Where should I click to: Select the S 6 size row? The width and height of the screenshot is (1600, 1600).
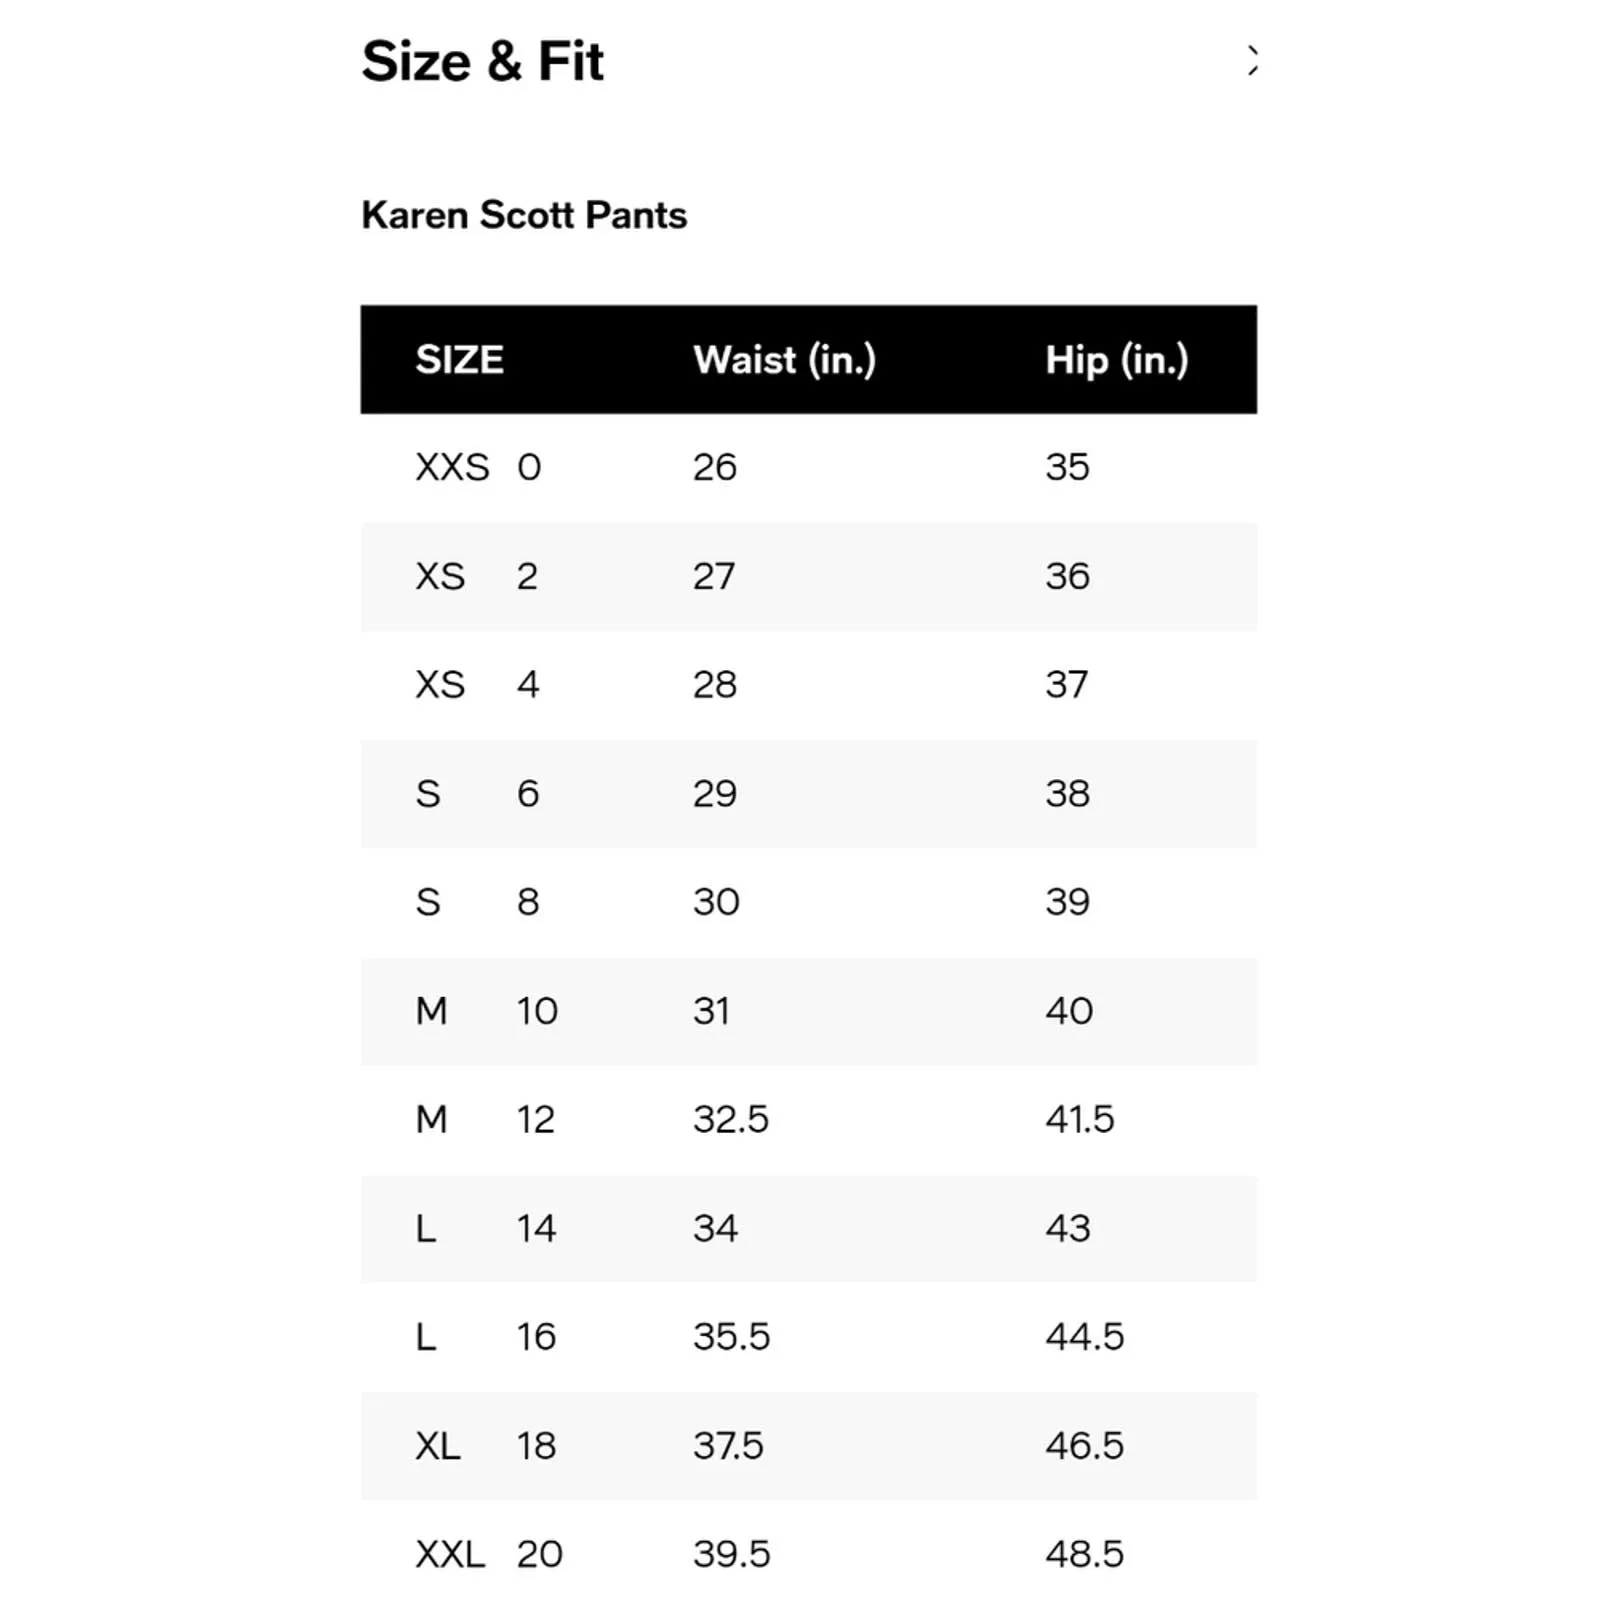pos(808,794)
